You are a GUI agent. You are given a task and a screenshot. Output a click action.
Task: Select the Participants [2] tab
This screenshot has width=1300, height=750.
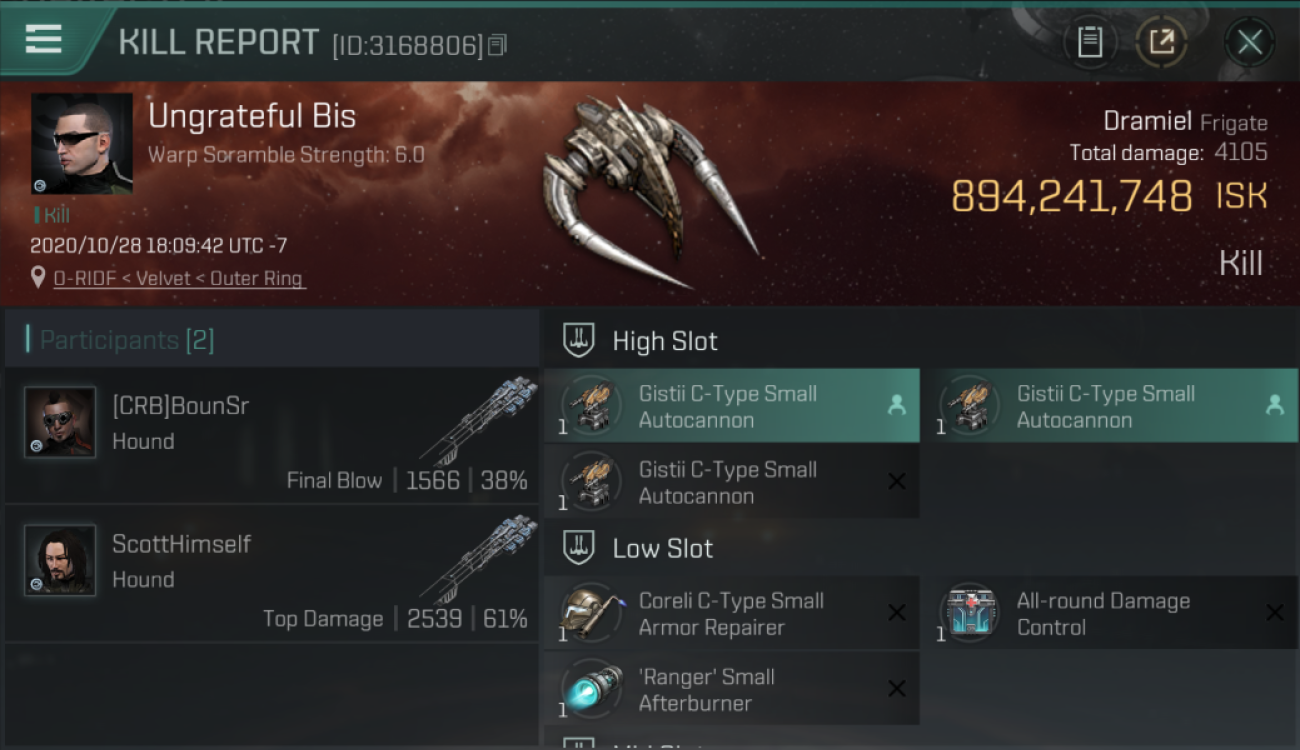126,340
